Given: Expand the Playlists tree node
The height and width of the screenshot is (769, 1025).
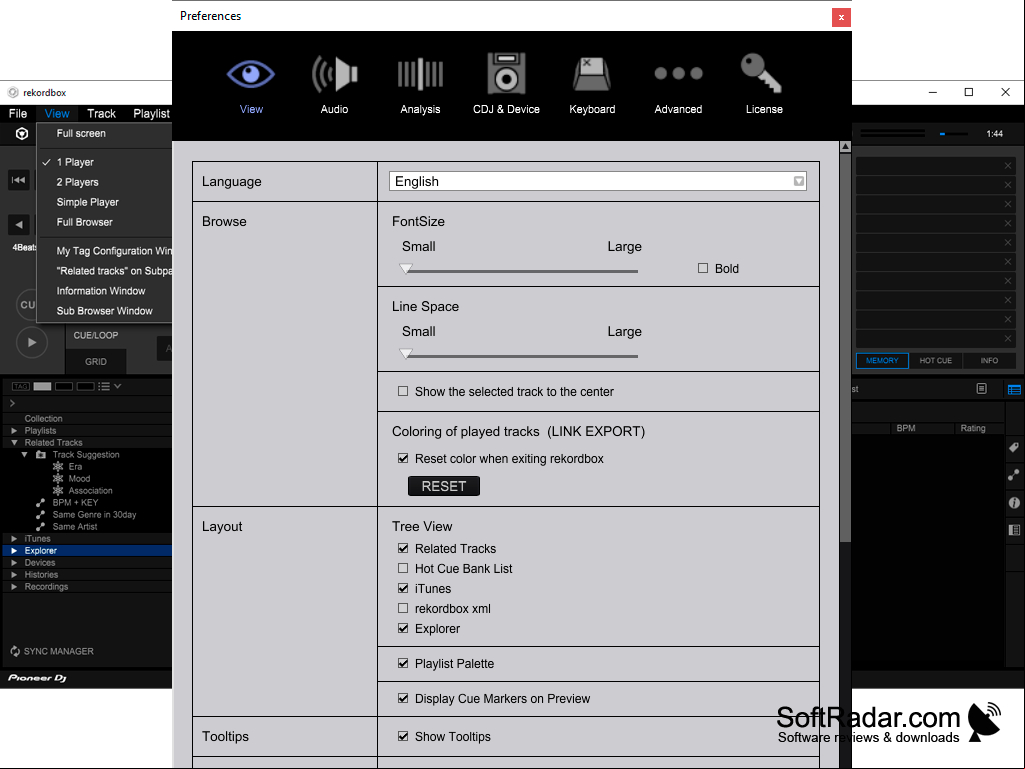Looking at the screenshot, I should (x=14, y=430).
